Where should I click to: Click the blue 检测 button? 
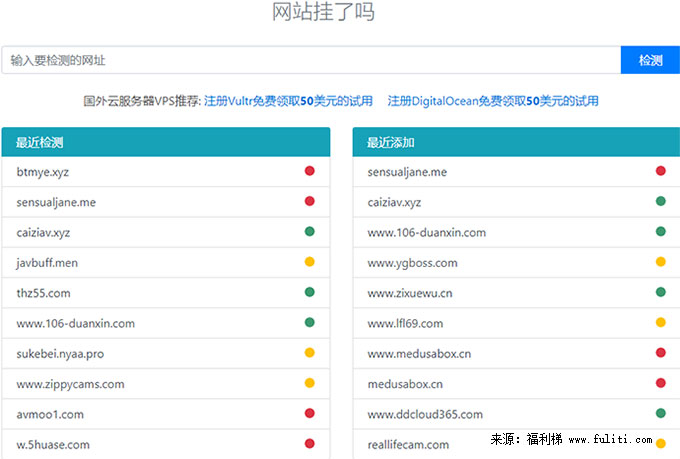pos(650,60)
